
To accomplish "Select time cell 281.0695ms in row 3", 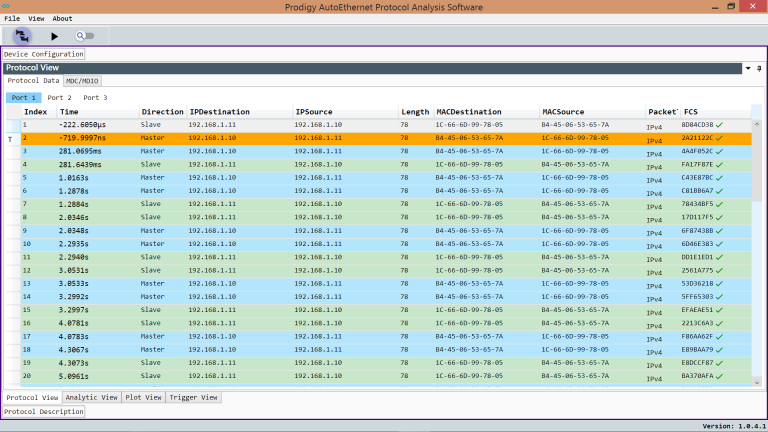I will pos(80,151).
